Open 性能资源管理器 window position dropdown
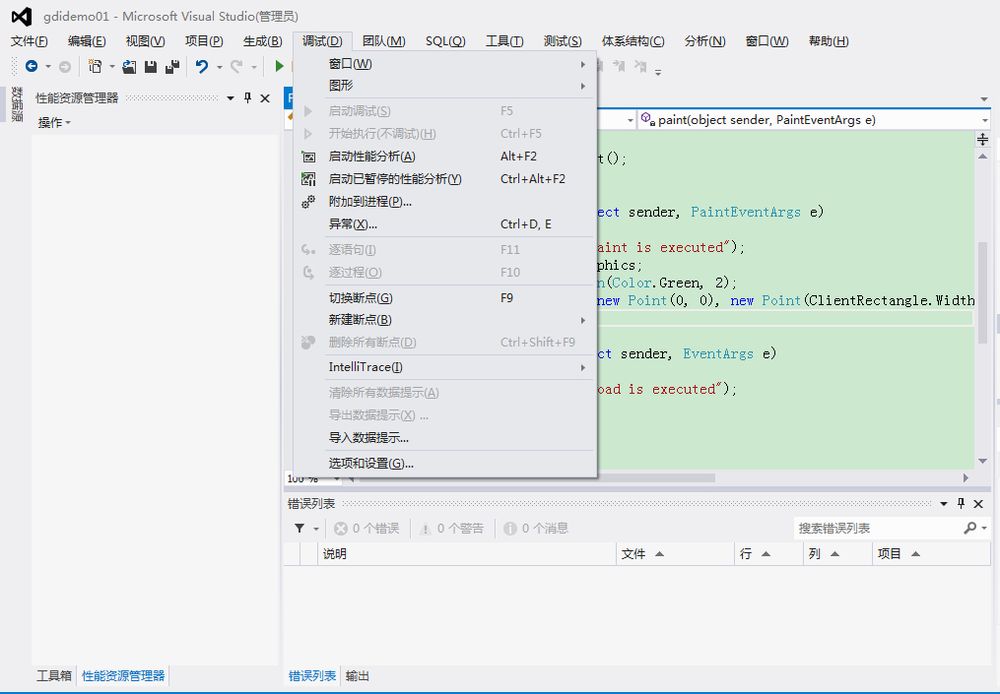The image size is (1000, 694). [x=230, y=98]
